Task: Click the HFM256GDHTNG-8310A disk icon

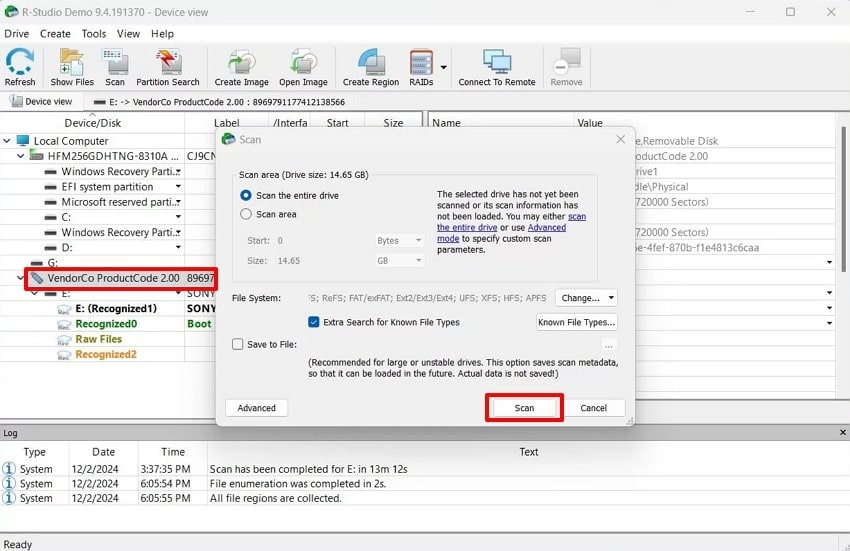Action: tap(36, 156)
